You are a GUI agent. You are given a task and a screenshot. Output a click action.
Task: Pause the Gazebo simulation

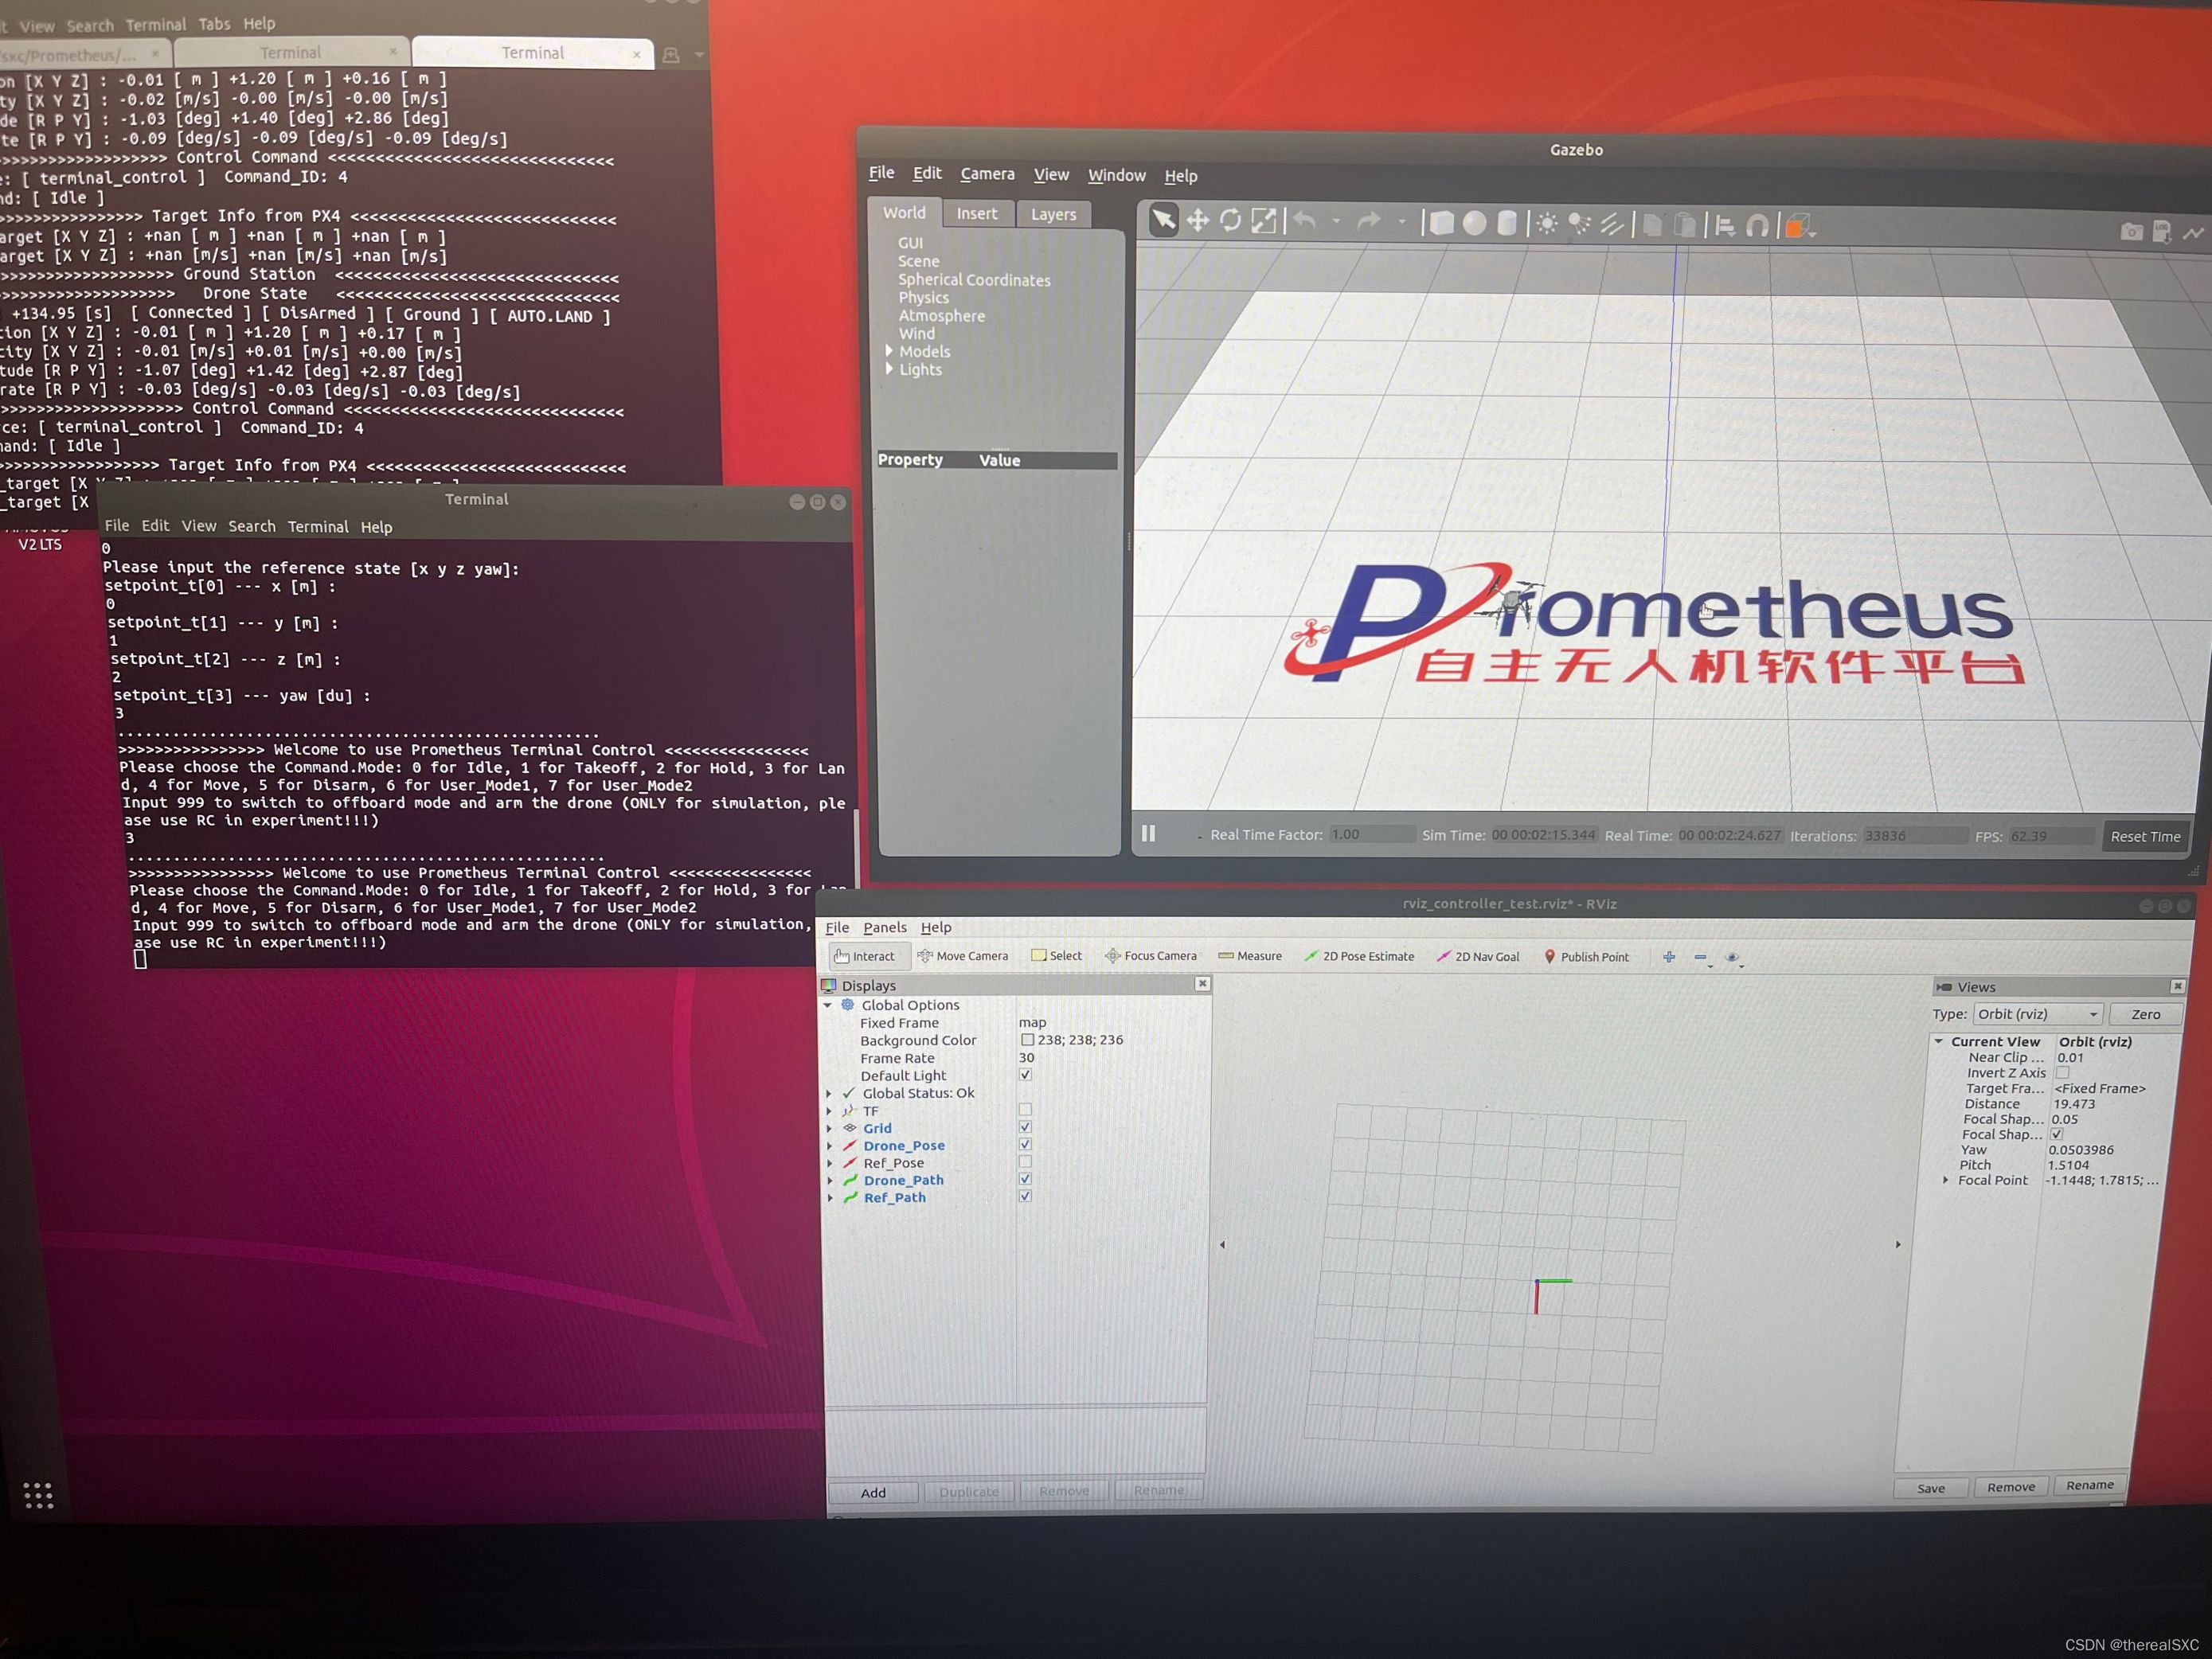[1148, 833]
